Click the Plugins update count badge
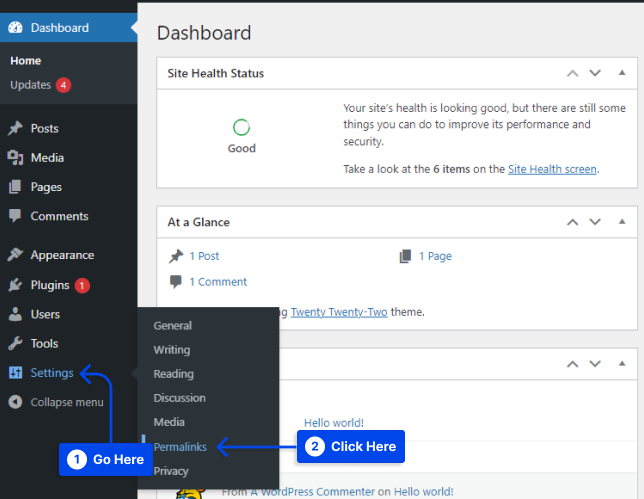The image size is (644, 499). click(82, 285)
